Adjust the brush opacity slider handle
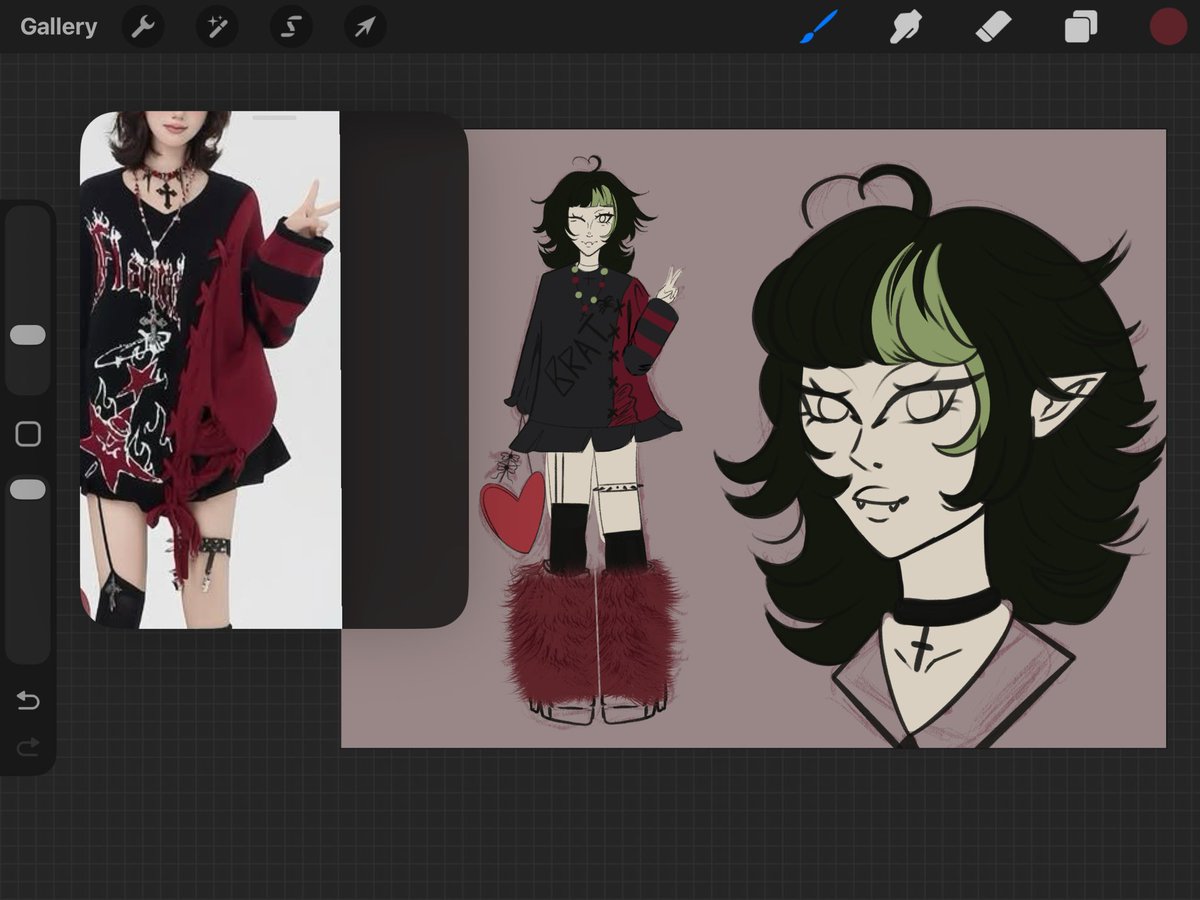The height and width of the screenshot is (900, 1200). tap(28, 489)
